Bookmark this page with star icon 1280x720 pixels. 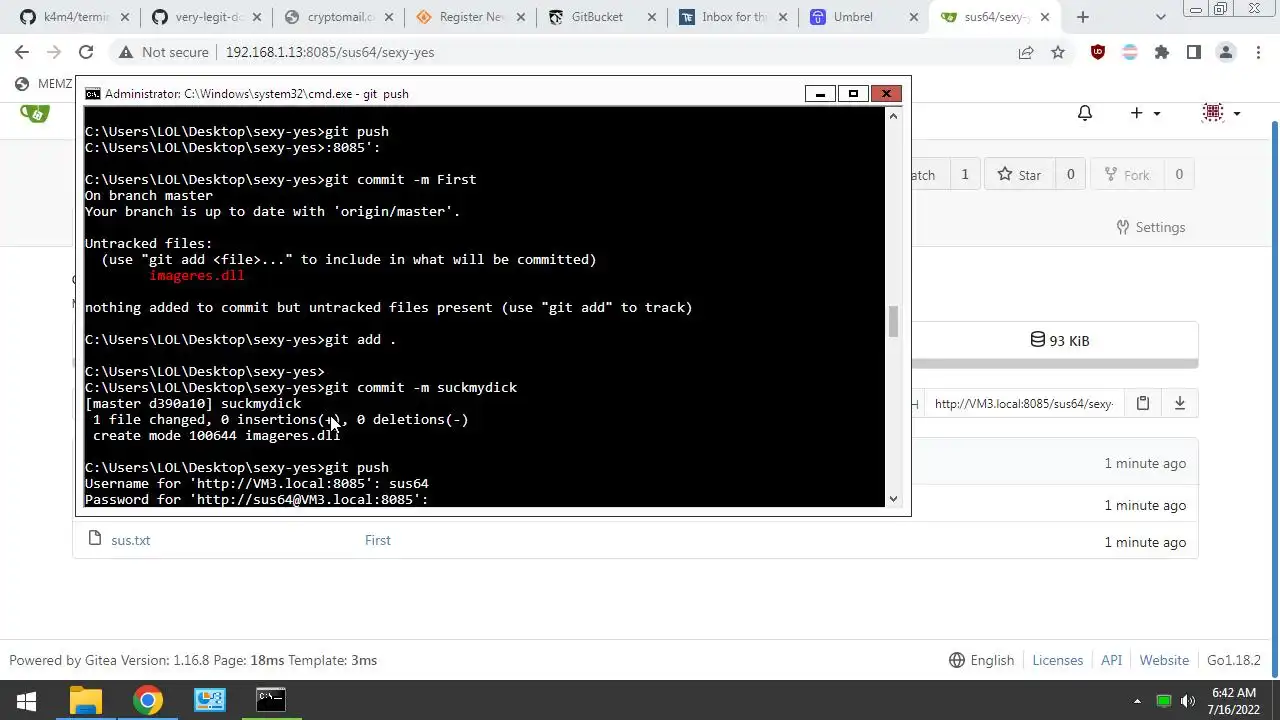click(x=1058, y=52)
